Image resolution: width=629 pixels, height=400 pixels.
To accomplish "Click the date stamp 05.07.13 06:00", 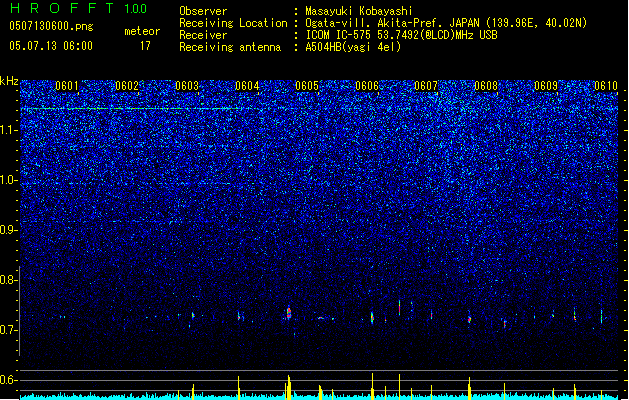I will tap(51, 46).
